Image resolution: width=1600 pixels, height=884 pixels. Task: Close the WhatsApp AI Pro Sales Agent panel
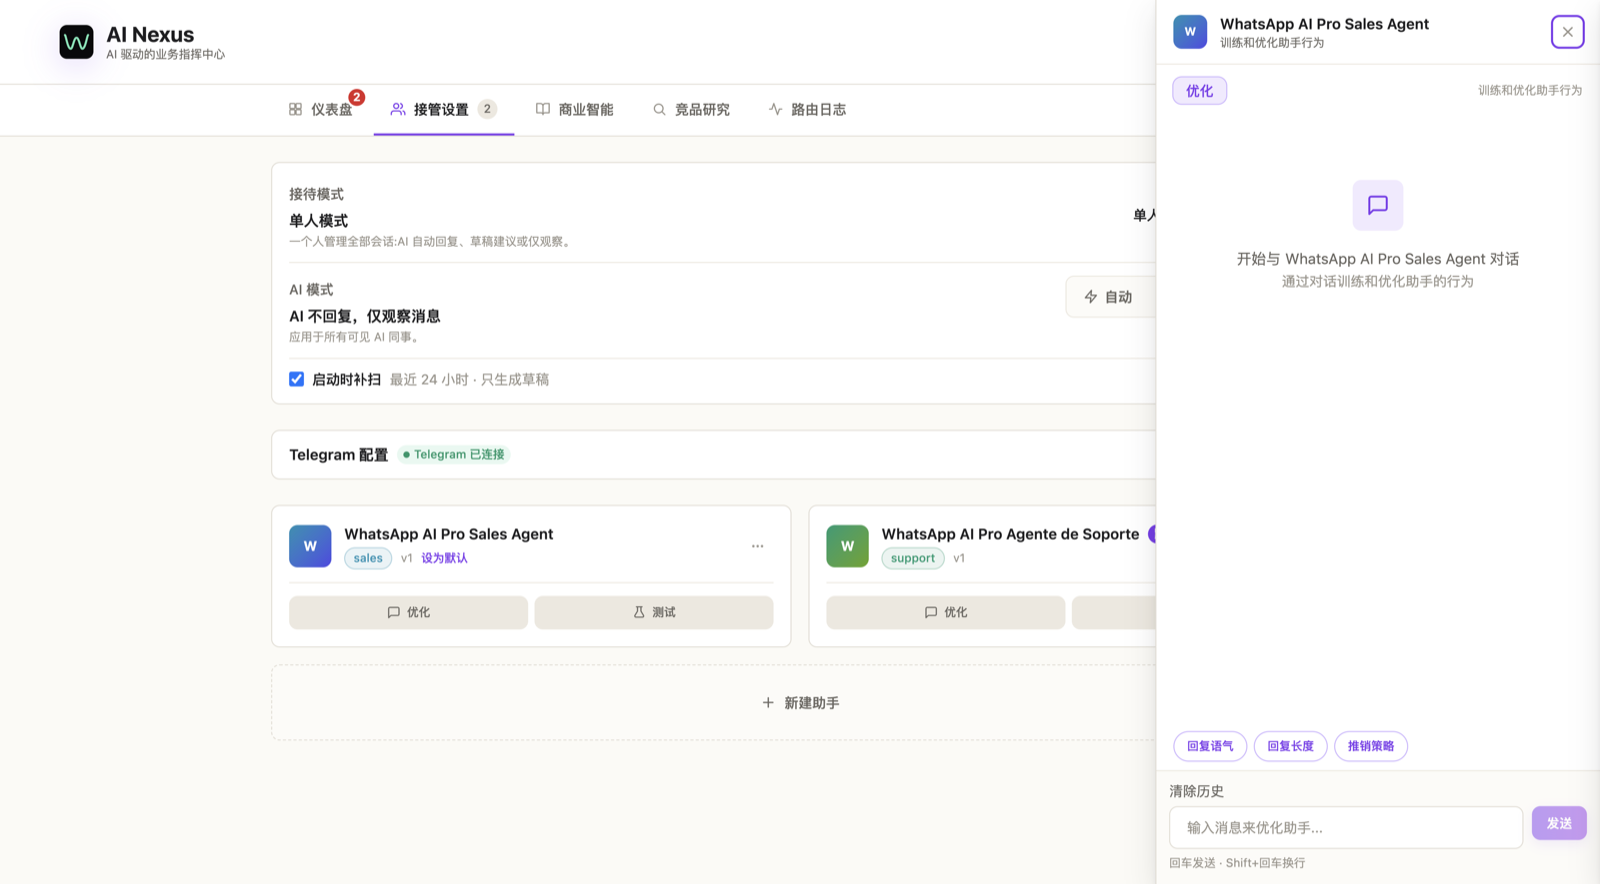click(x=1567, y=32)
